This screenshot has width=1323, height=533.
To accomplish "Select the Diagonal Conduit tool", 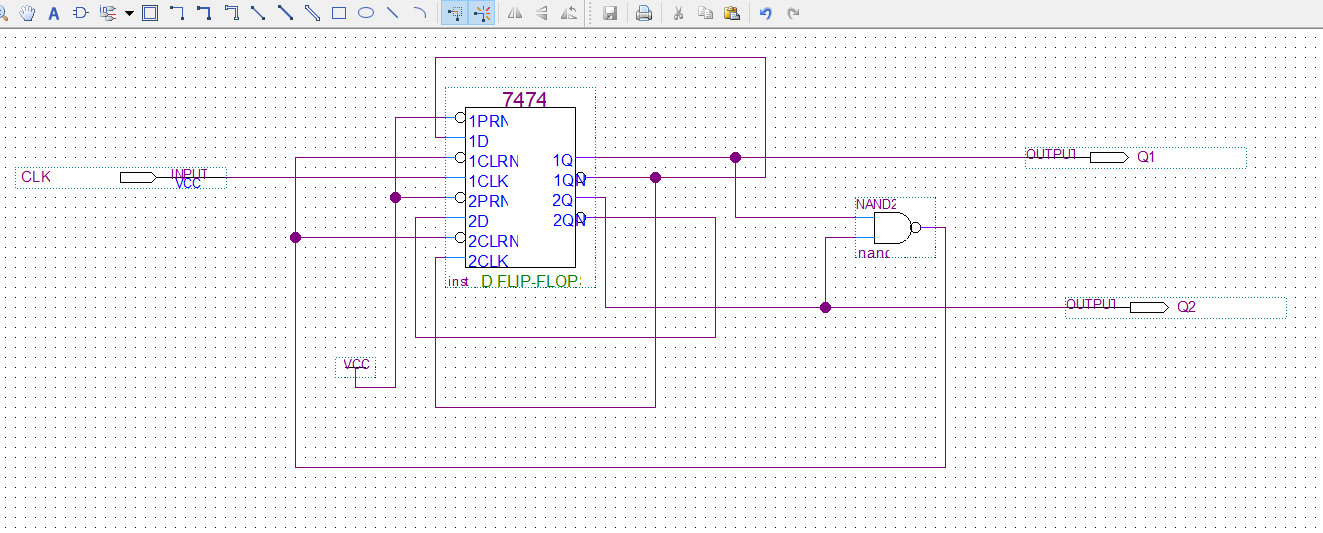I will tap(312, 13).
